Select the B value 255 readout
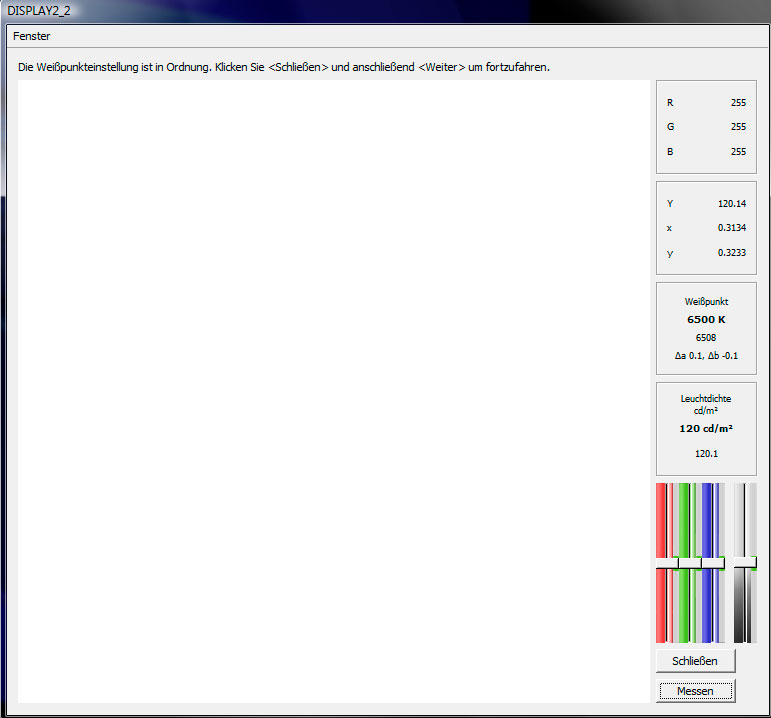 tap(737, 152)
